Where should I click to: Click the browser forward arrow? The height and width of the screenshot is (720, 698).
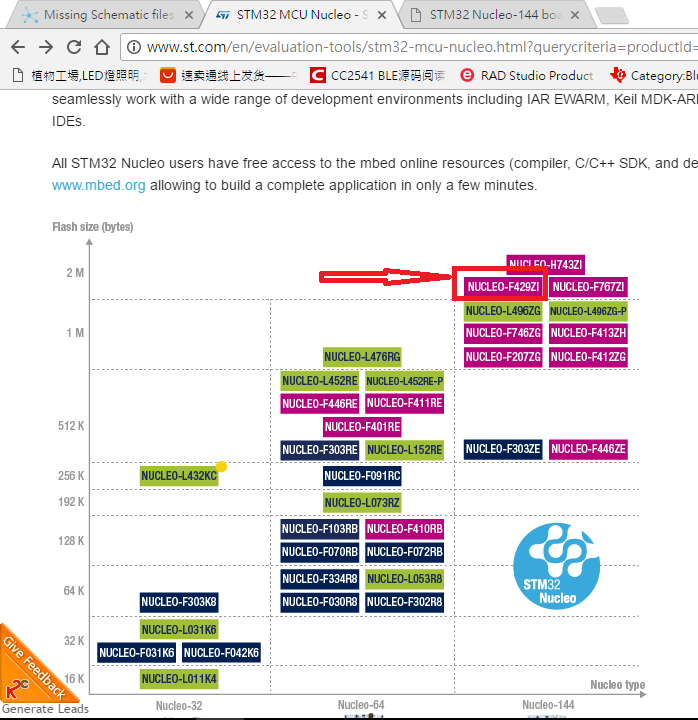[x=46, y=47]
